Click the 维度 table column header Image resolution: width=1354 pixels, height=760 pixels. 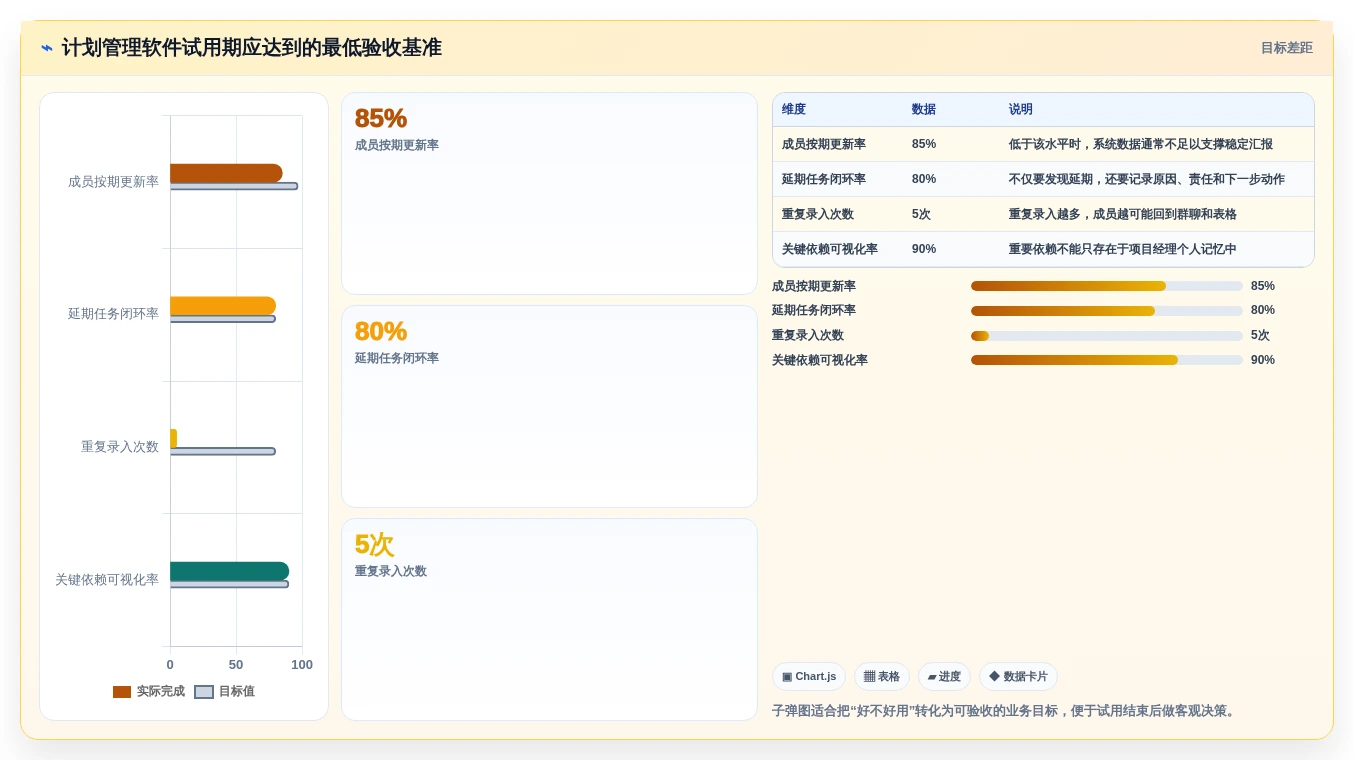pos(794,110)
